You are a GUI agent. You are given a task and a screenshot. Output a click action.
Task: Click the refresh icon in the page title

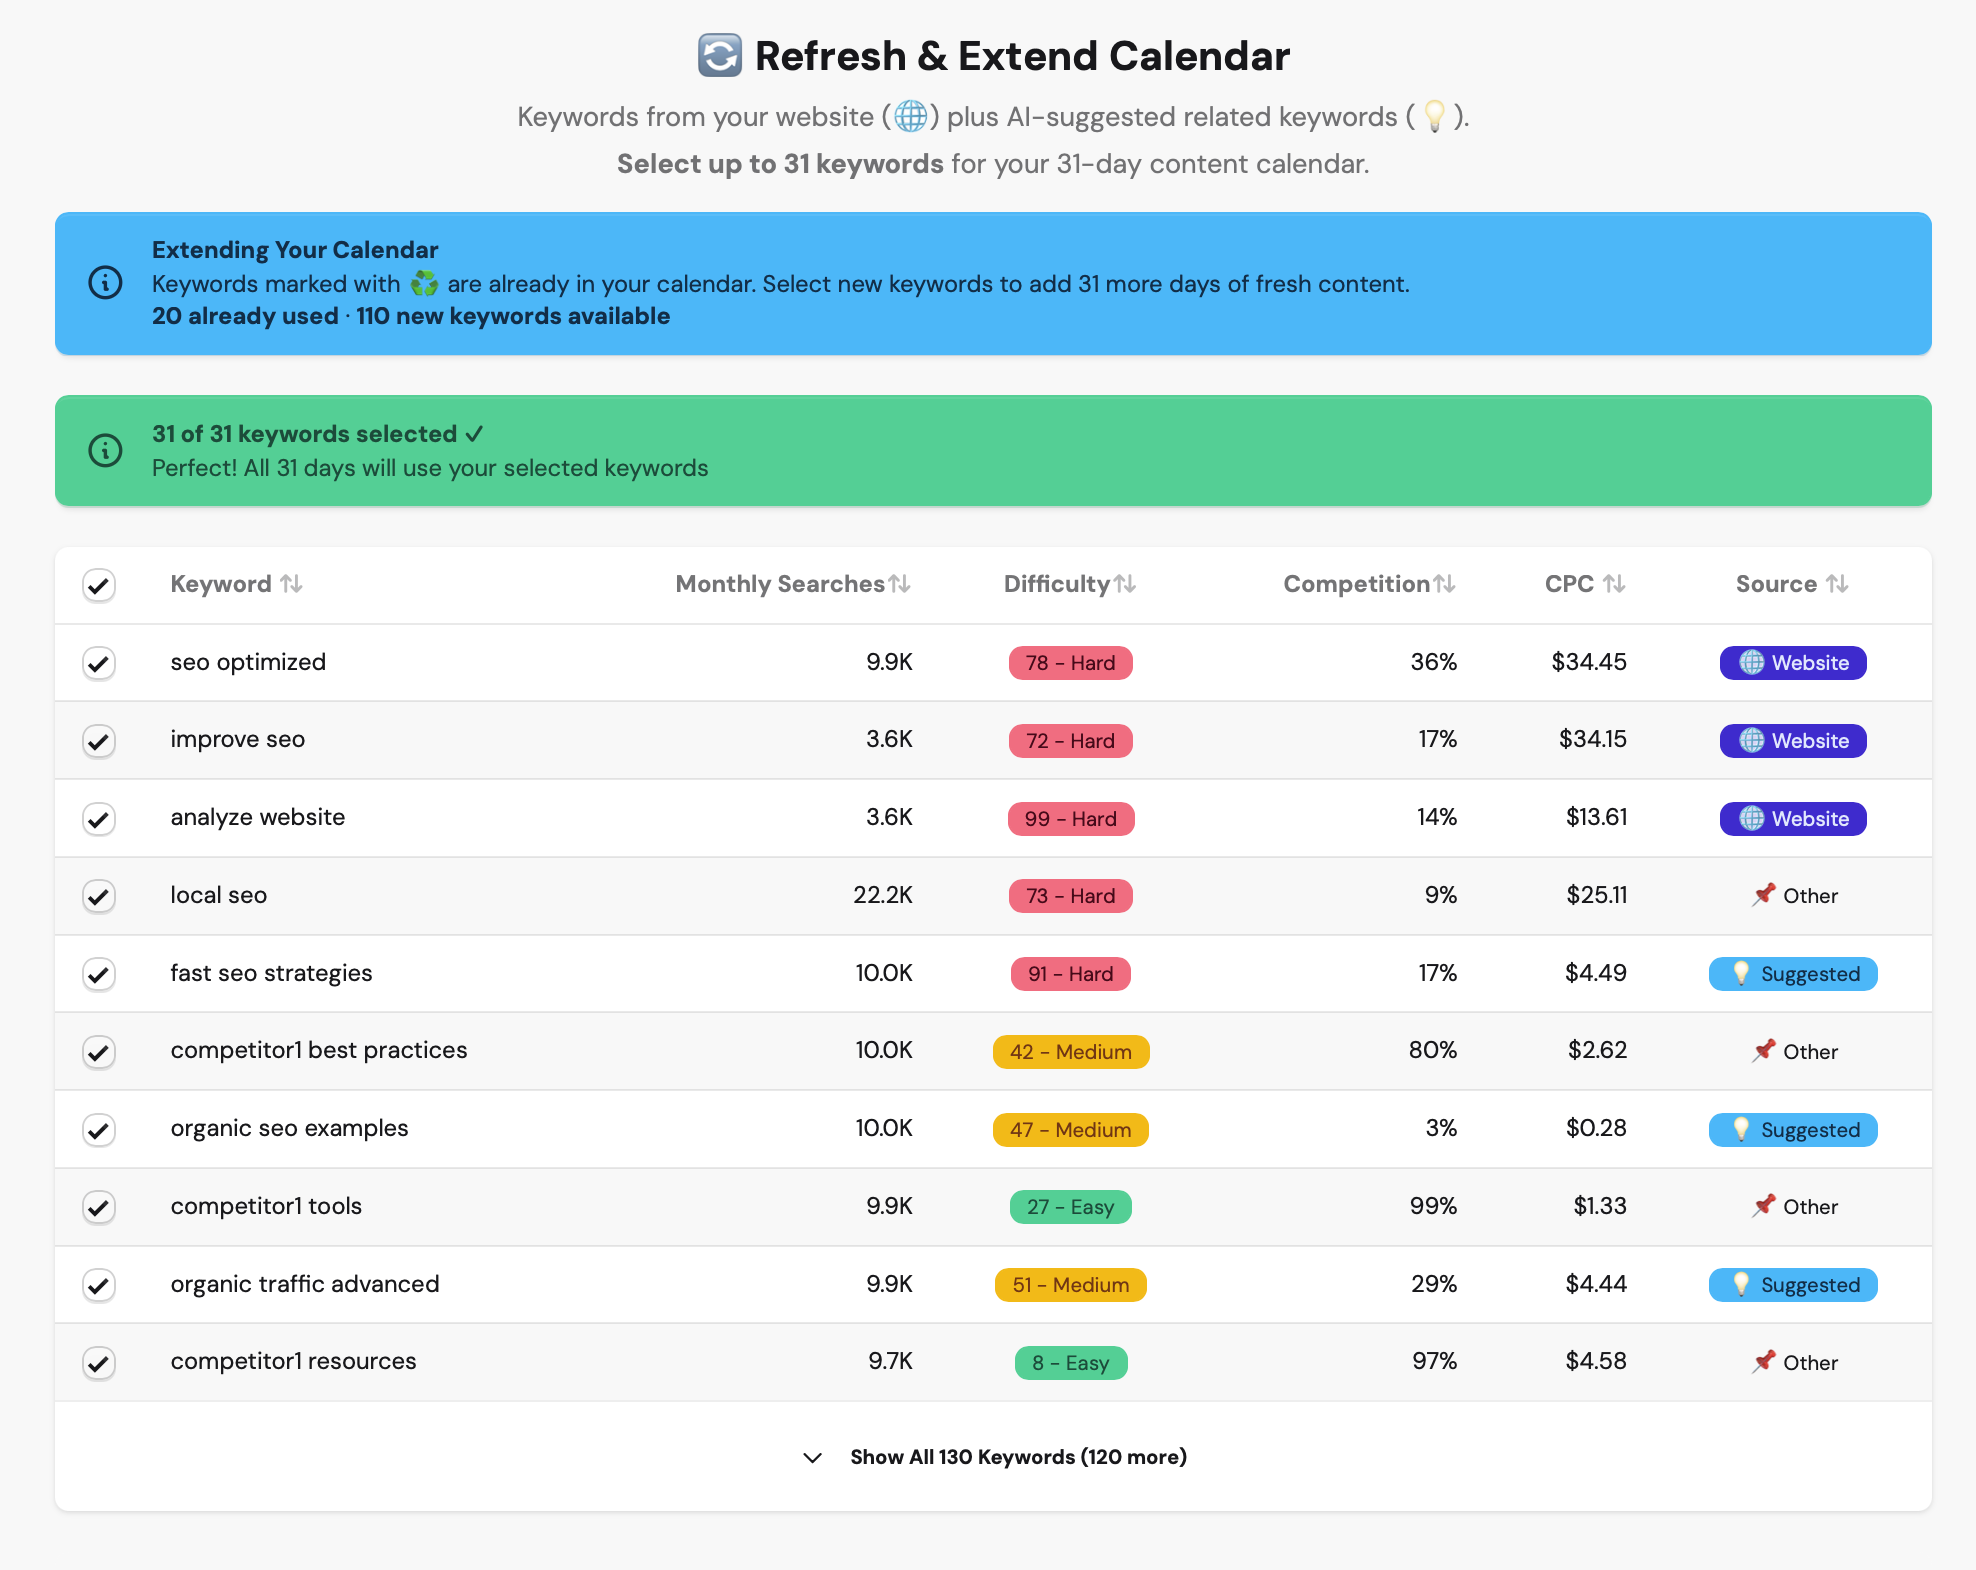coord(718,55)
